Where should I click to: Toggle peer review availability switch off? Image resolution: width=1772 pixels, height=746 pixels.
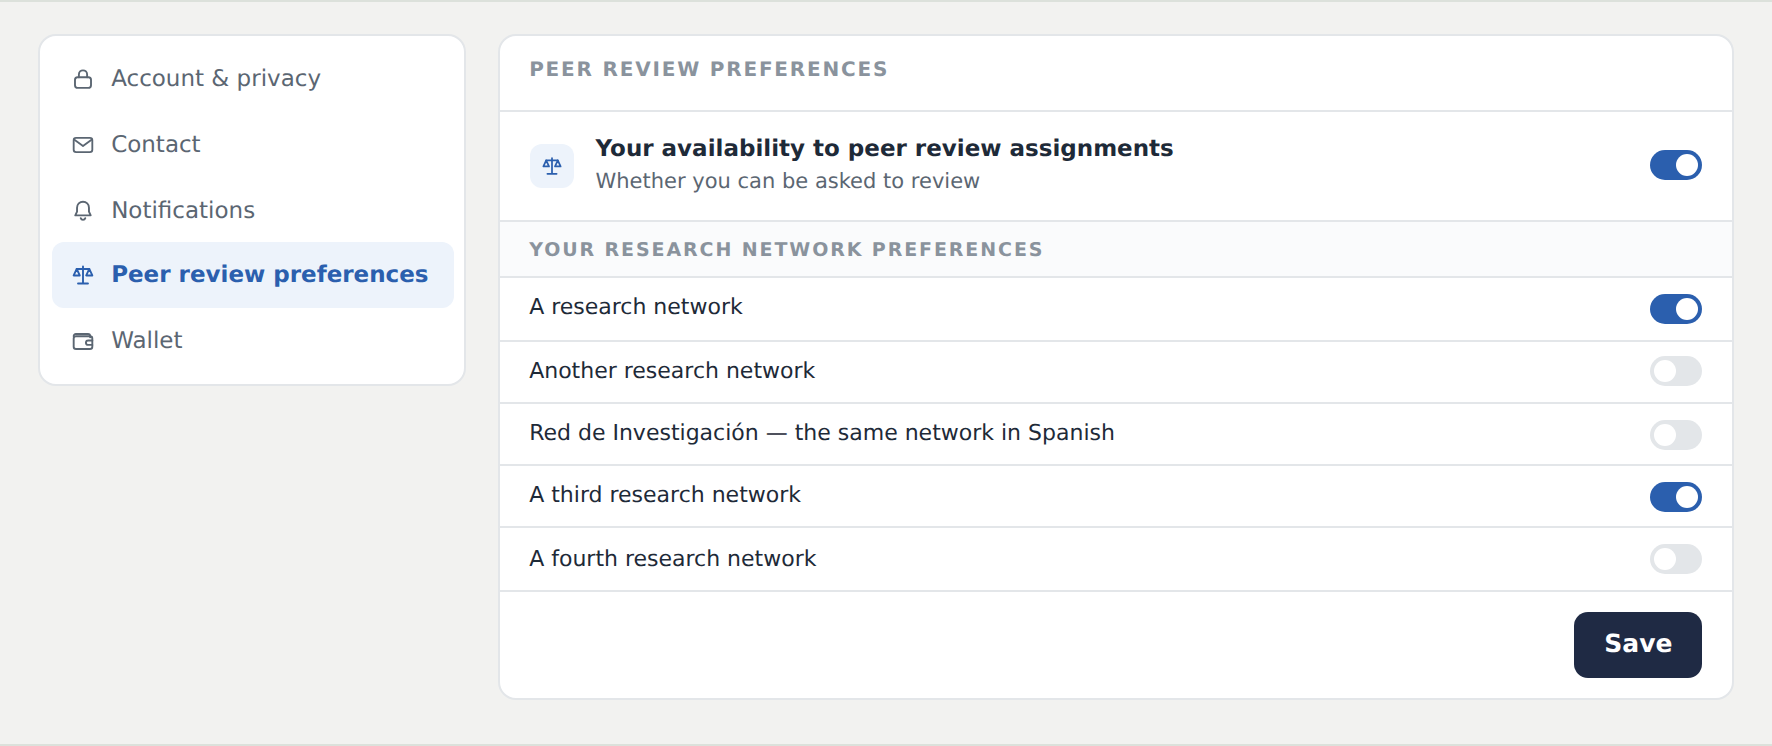point(1676,165)
